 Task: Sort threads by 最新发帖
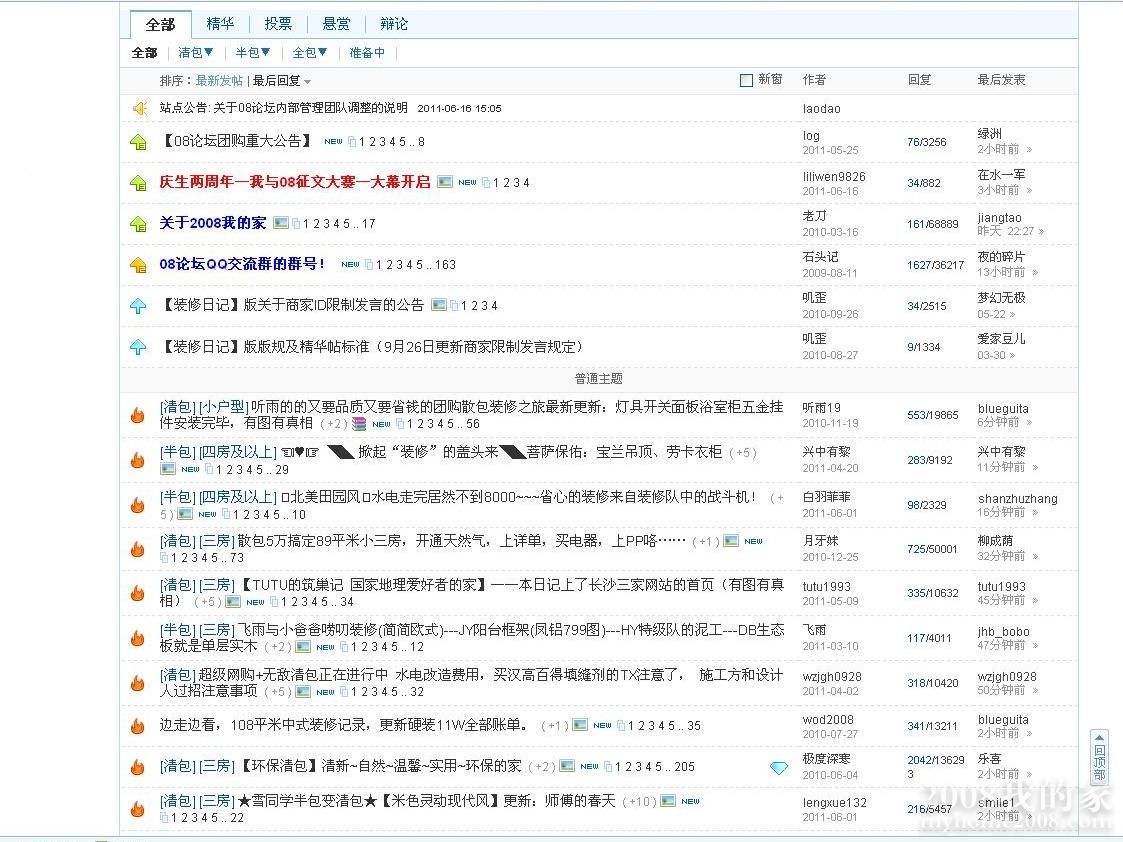(x=219, y=81)
